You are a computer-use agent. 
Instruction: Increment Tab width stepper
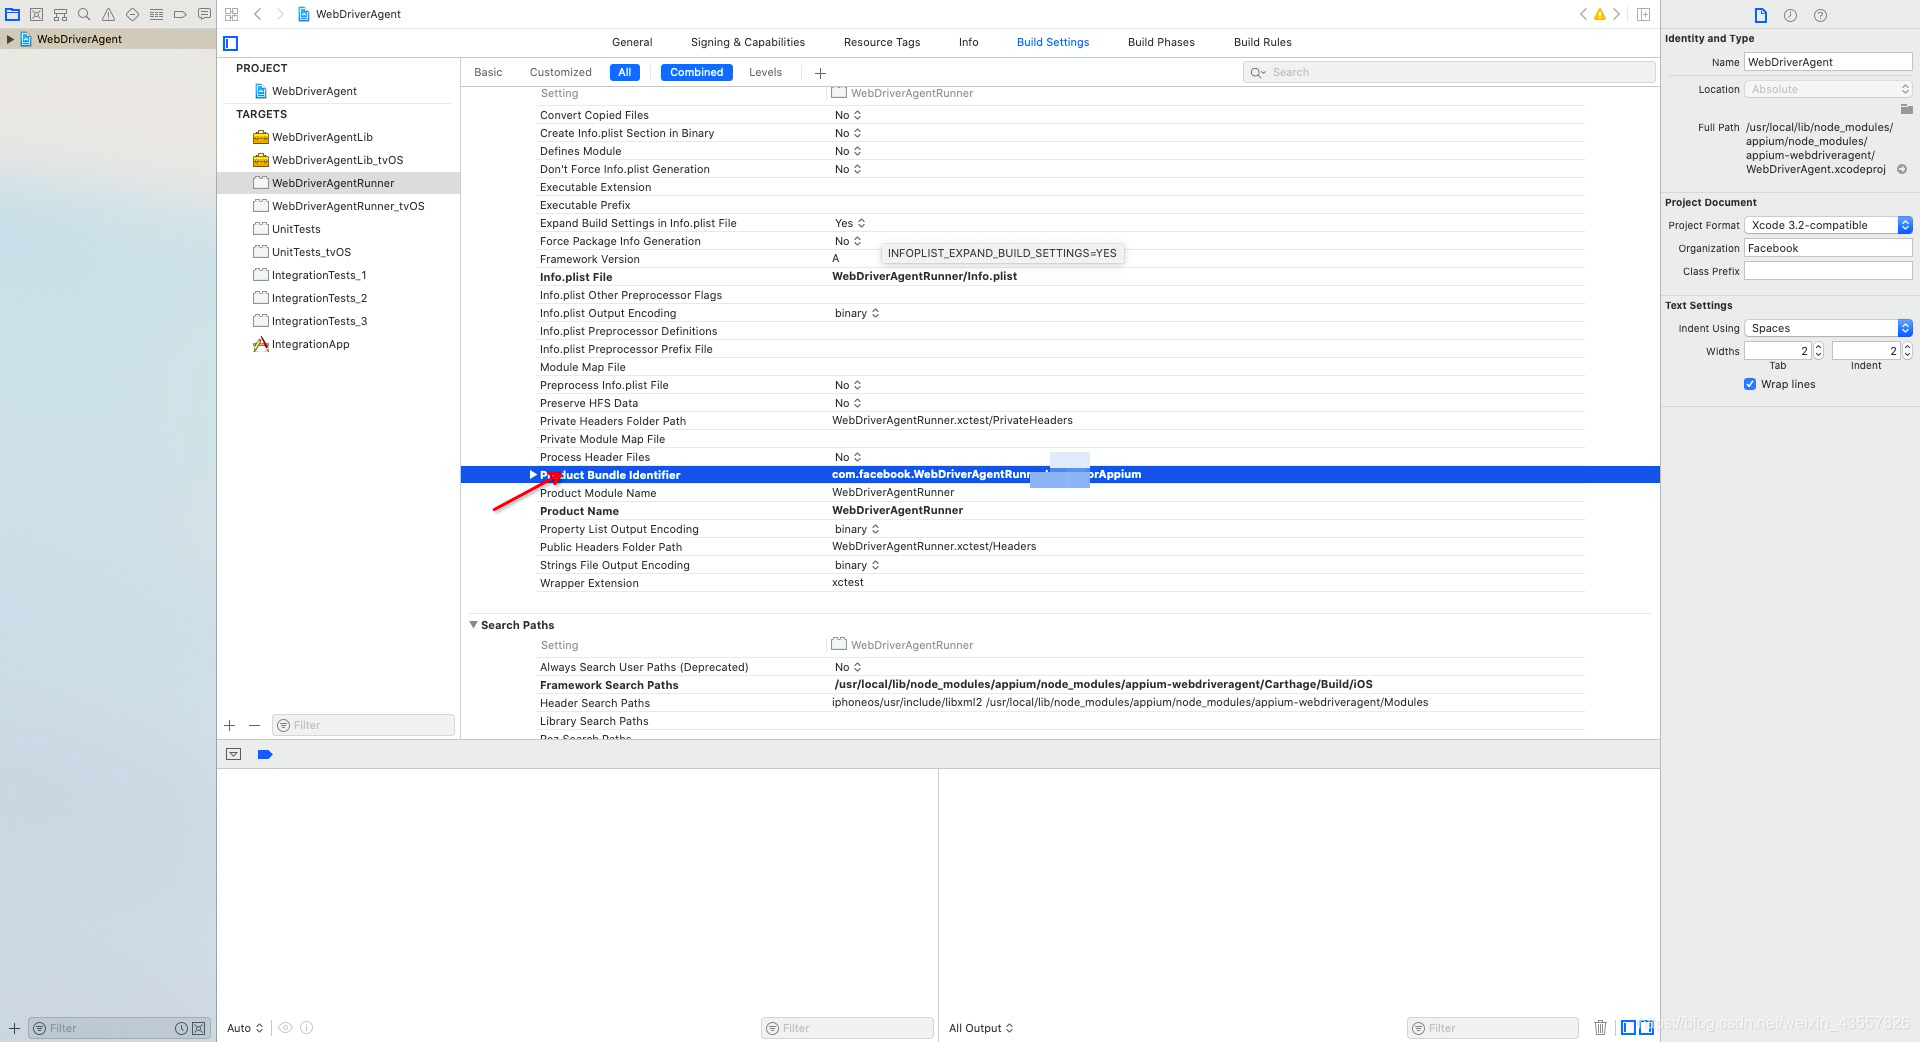1818,346
